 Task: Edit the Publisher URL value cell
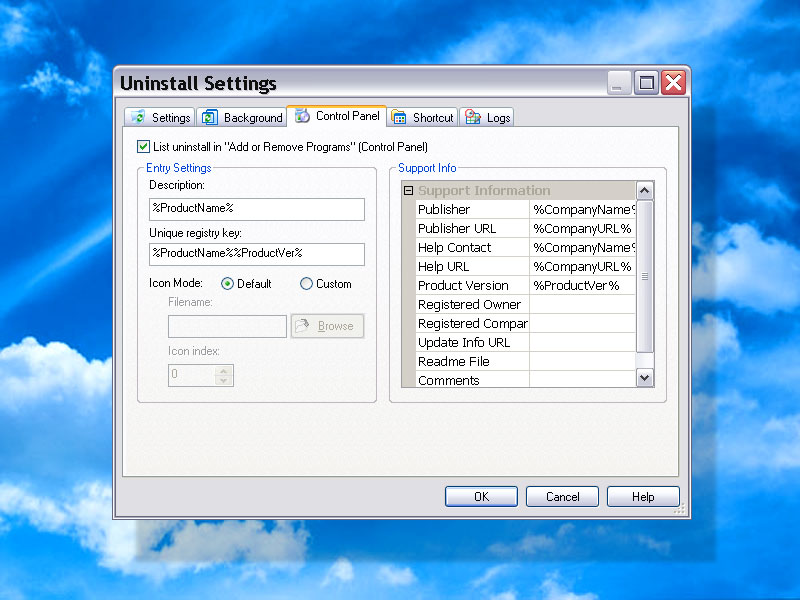[582, 228]
